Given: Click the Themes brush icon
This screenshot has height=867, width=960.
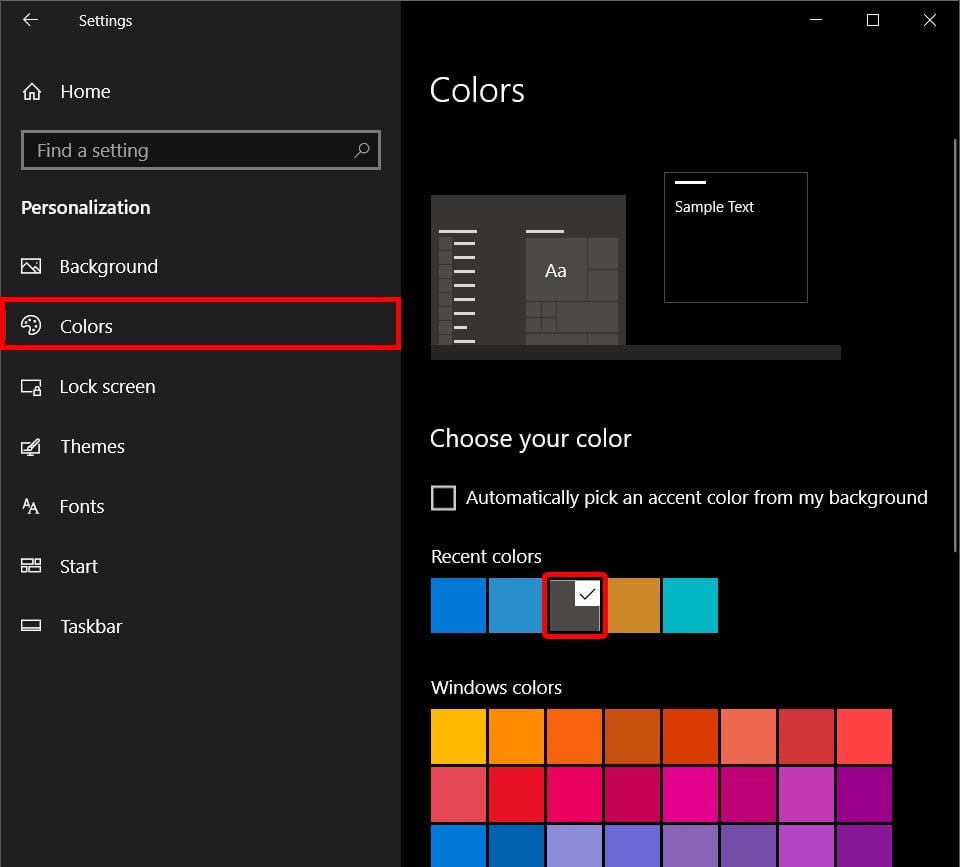Looking at the screenshot, I should 31,447.
